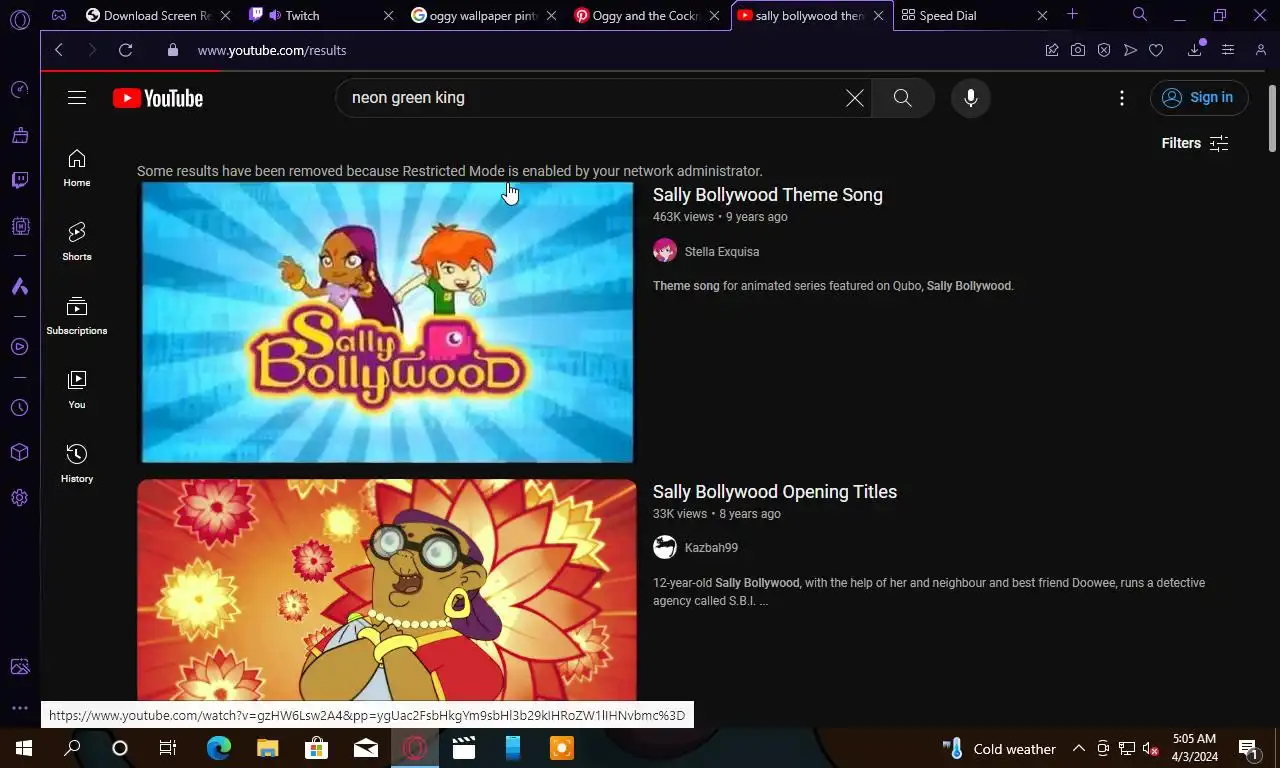Reload the current YouTube page
This screenshot has height=768, width=1280.
coord(125,50)
